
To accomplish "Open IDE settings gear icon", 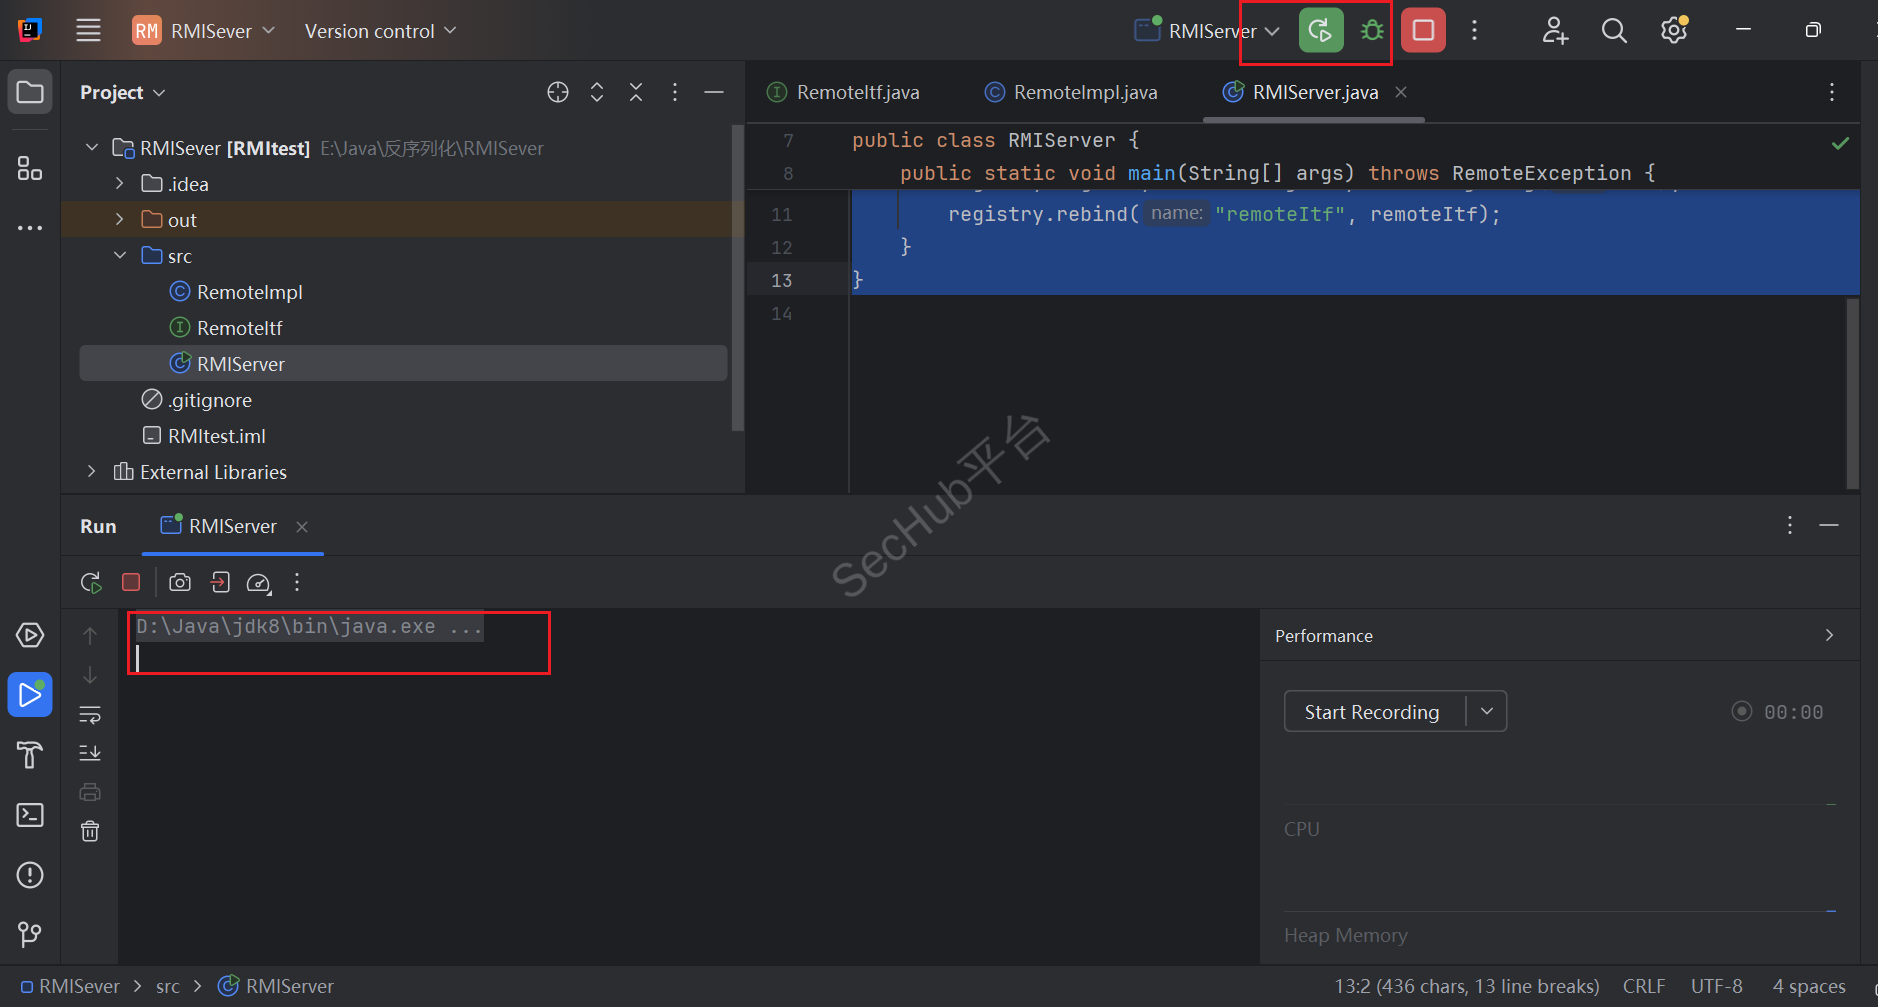I will [1674, 30].
